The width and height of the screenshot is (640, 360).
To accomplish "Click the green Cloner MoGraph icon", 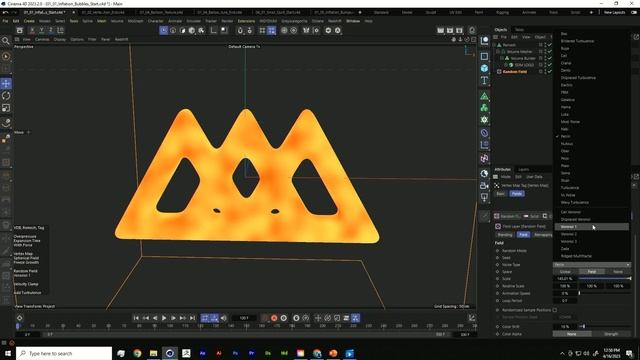I will 484,108.
